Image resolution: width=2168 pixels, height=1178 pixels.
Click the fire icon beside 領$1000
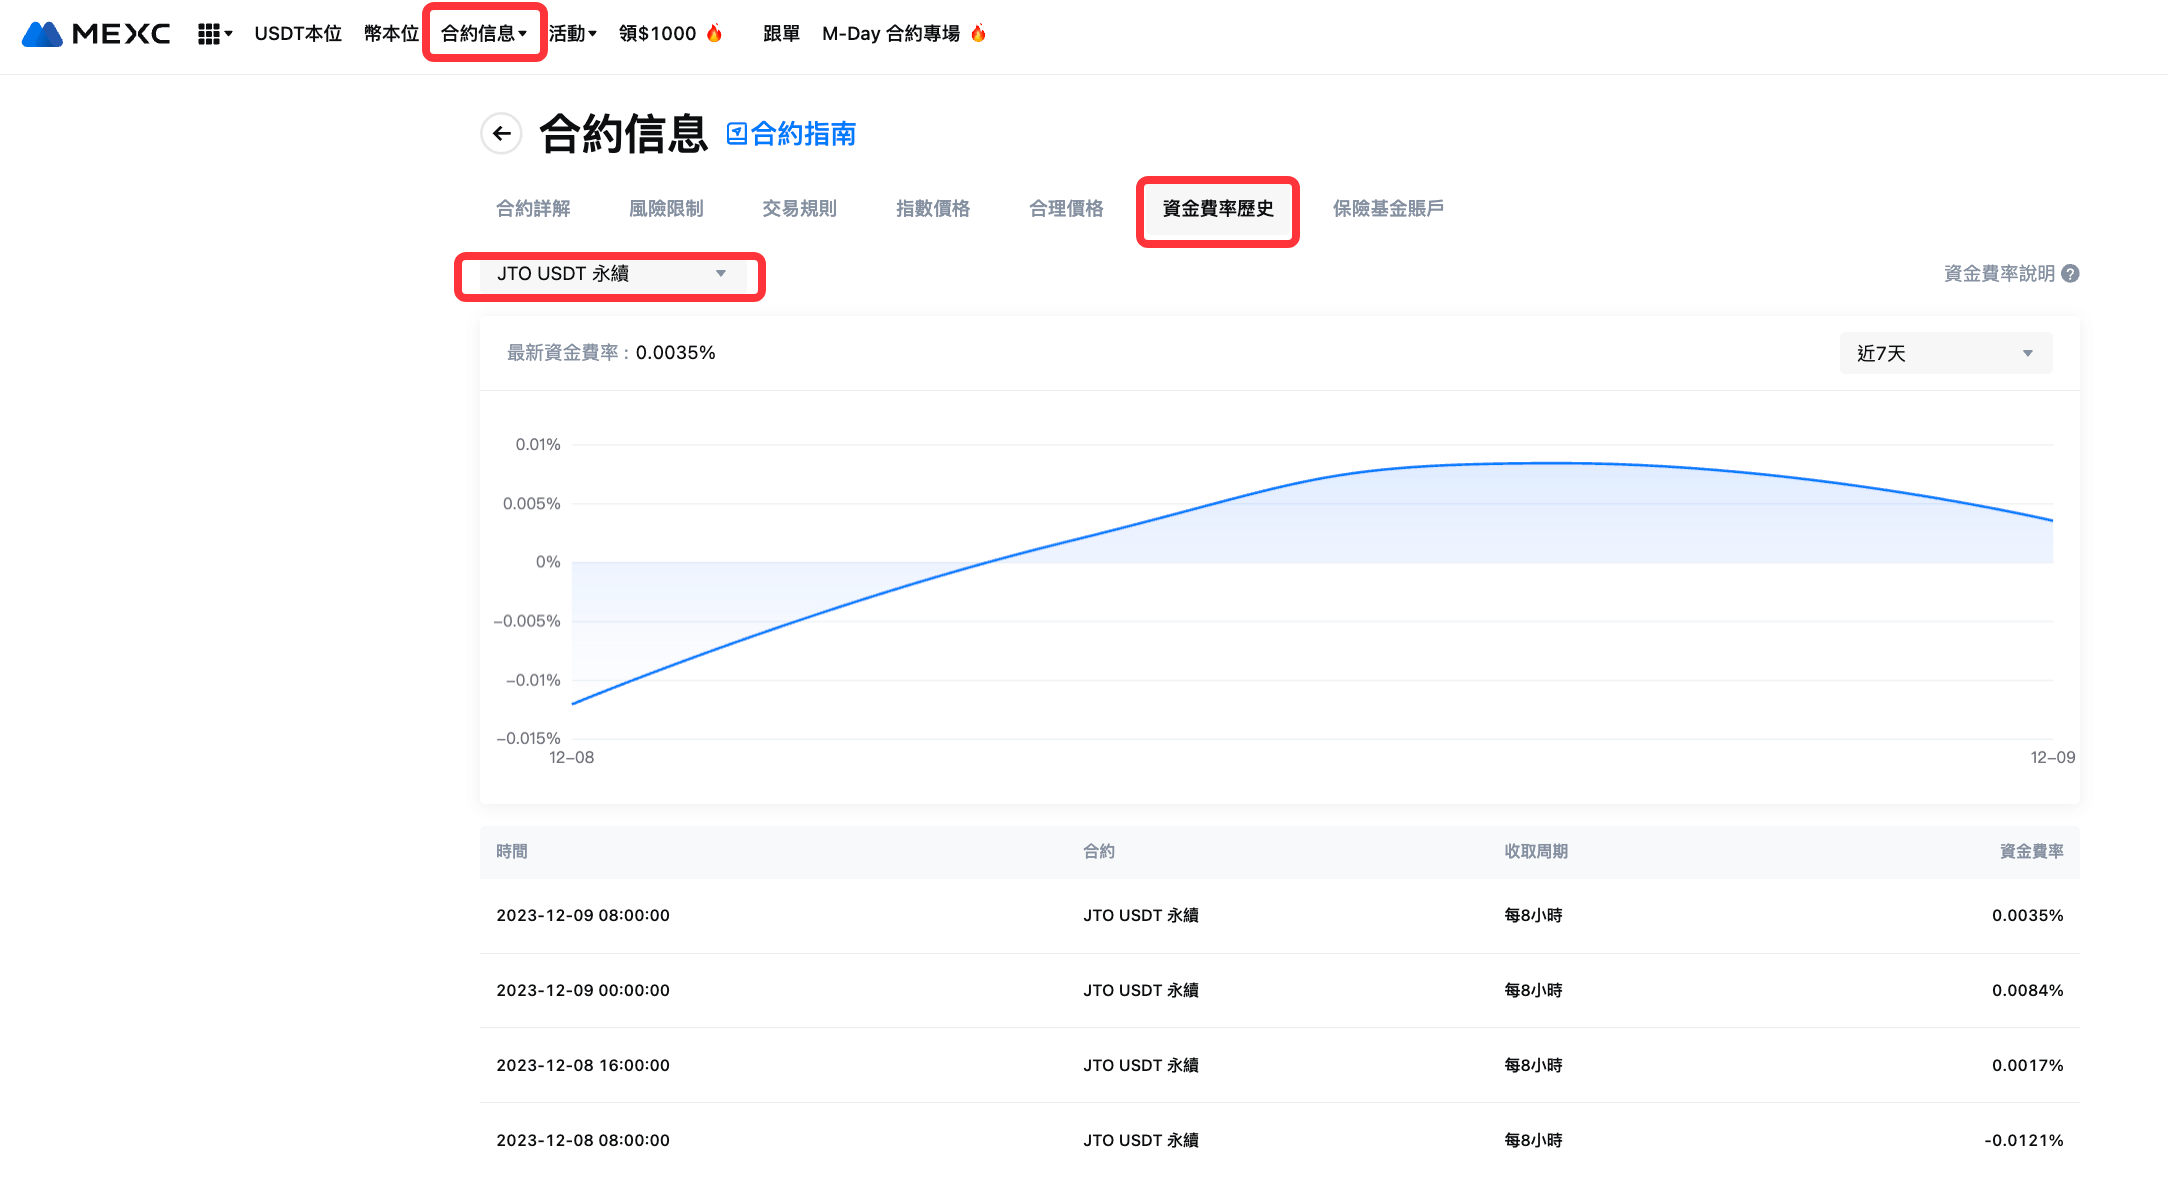(714, 34)
